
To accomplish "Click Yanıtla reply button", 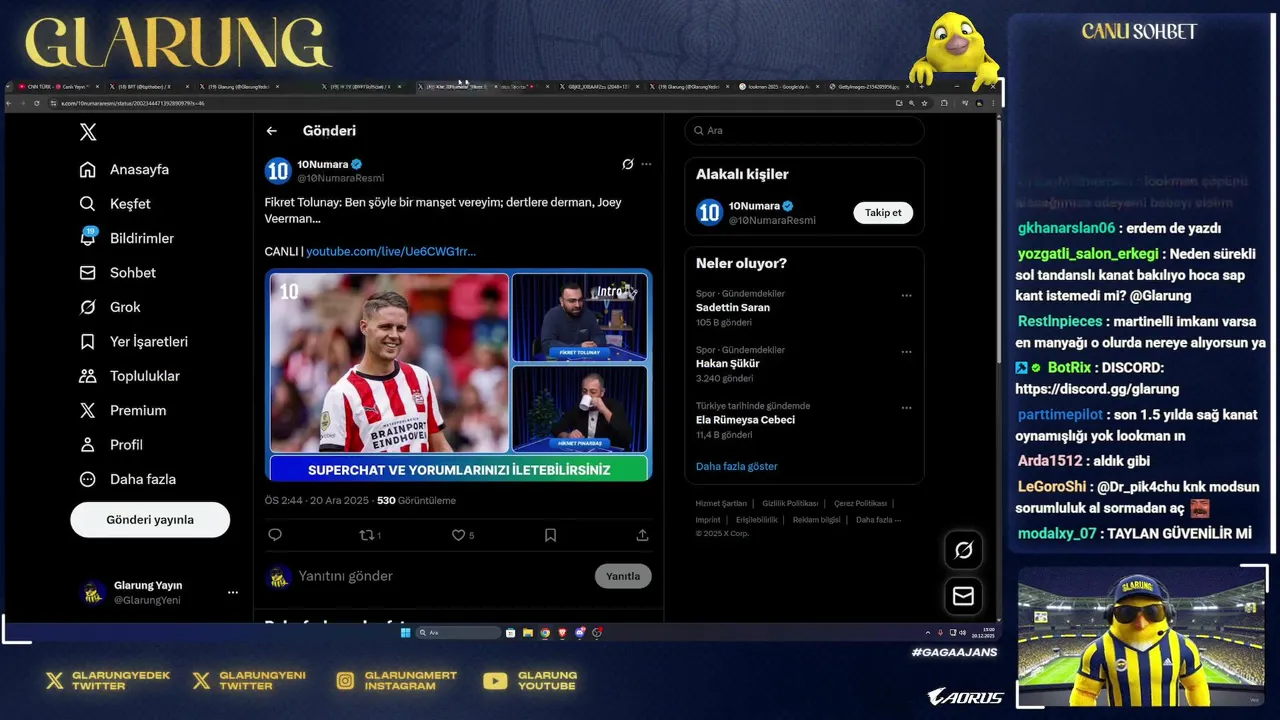I will 623,576.
